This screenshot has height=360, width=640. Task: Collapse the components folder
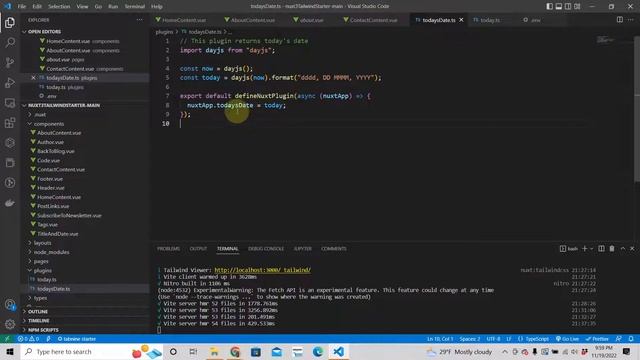pos(85,124)
